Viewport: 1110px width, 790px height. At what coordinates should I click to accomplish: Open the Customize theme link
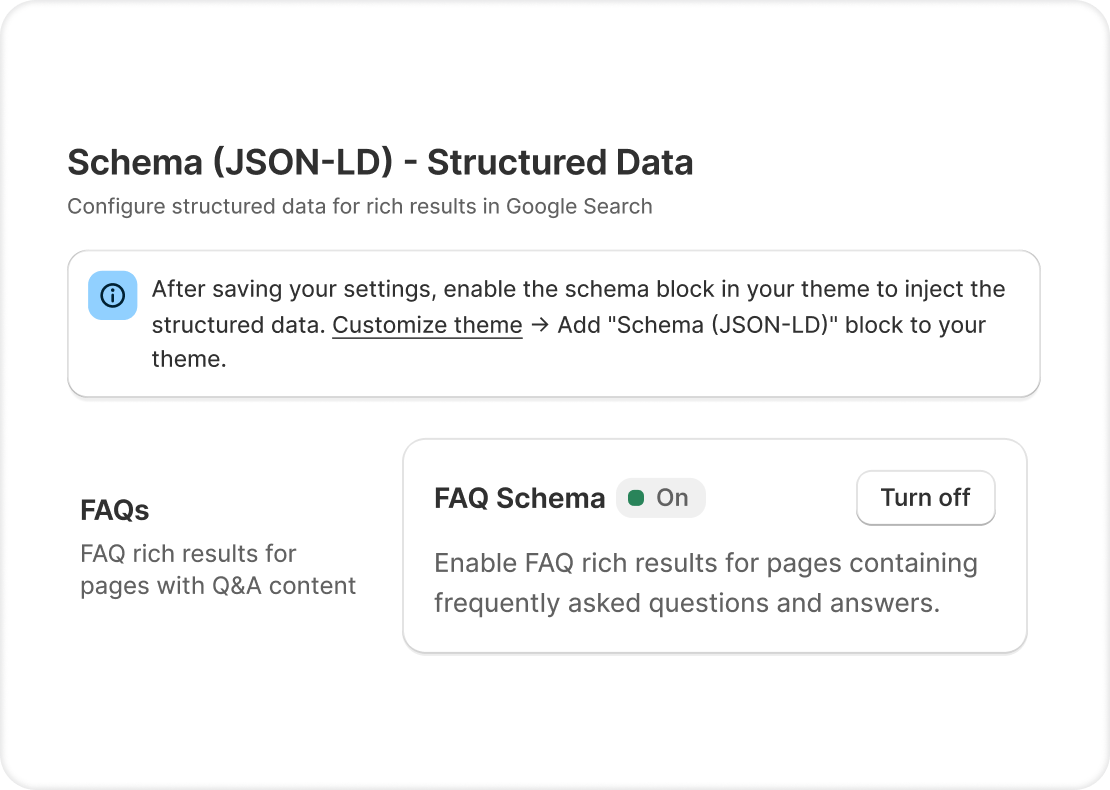pos(427,325)
